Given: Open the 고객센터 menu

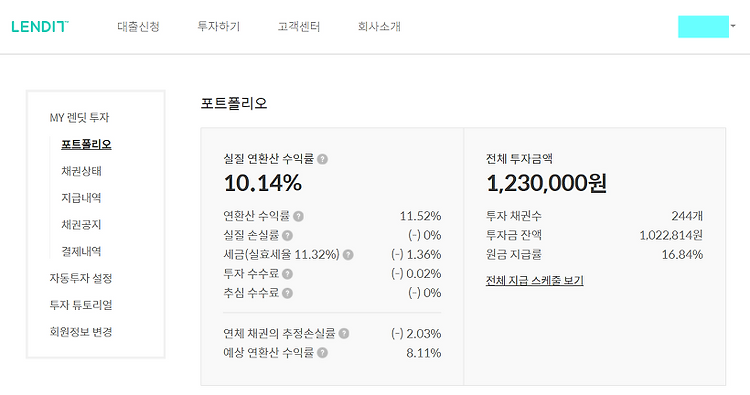Looking at the screenshot, I should (299, 26).
